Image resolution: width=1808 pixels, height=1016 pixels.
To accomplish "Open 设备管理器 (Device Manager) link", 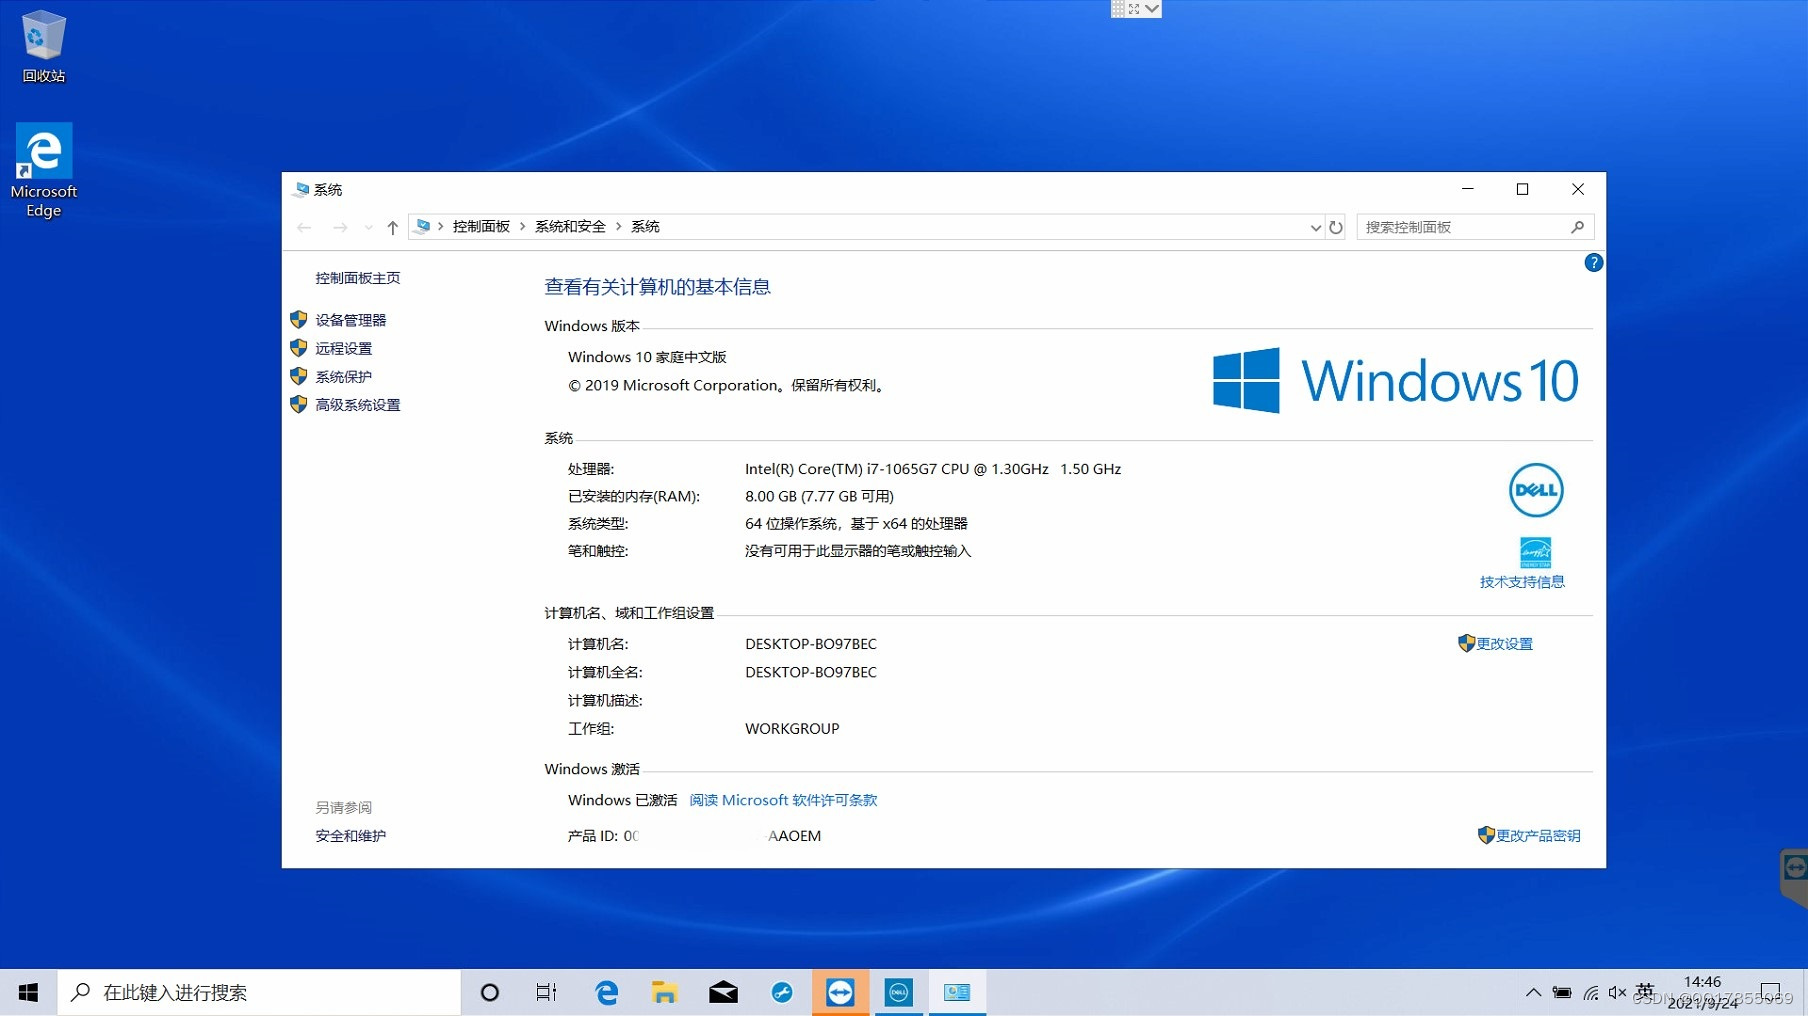I will click(350, 320).
